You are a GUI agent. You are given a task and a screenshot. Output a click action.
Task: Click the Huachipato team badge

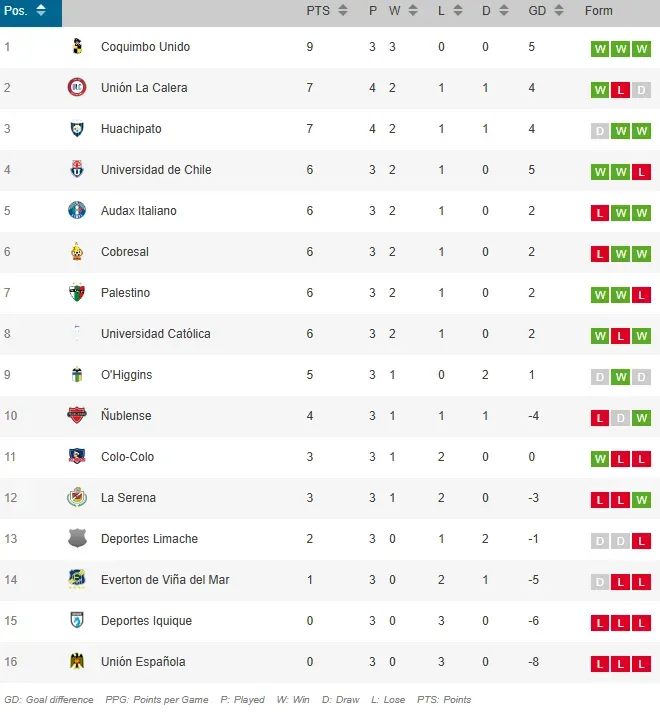(77, 129)
